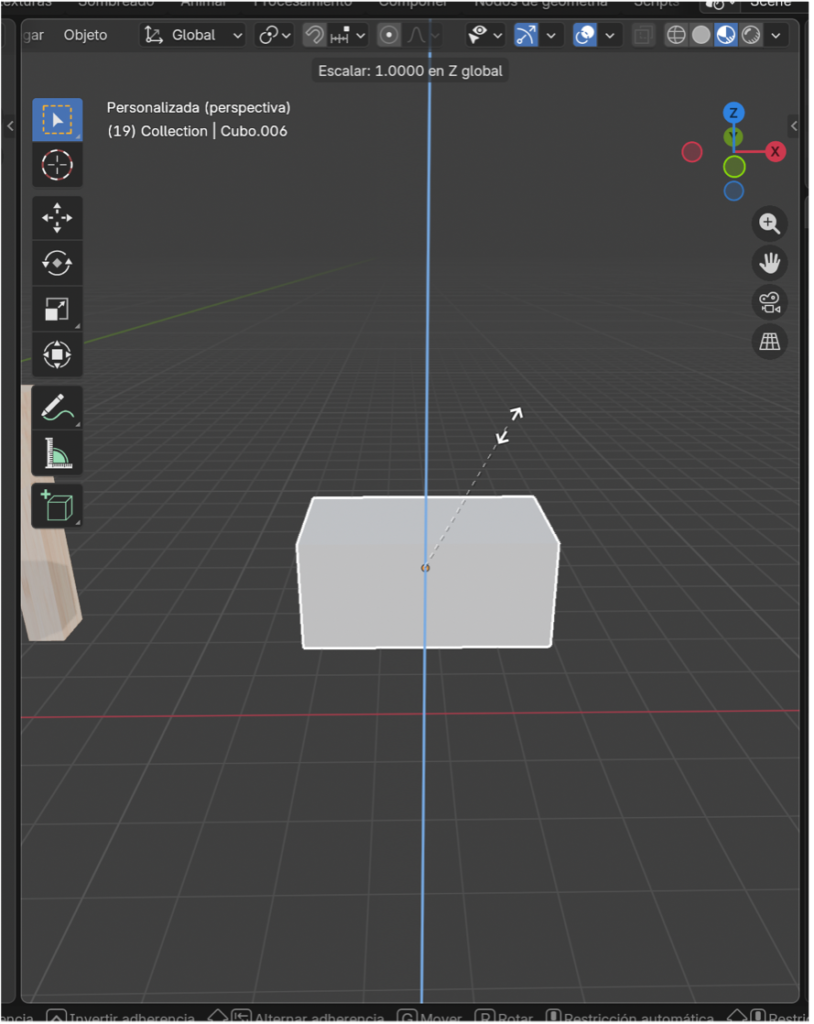The width and height of the screenshot is (814, 1024).
Task: Switch perspective/orthographic with the grid button
Action: [x=769, y=342]
